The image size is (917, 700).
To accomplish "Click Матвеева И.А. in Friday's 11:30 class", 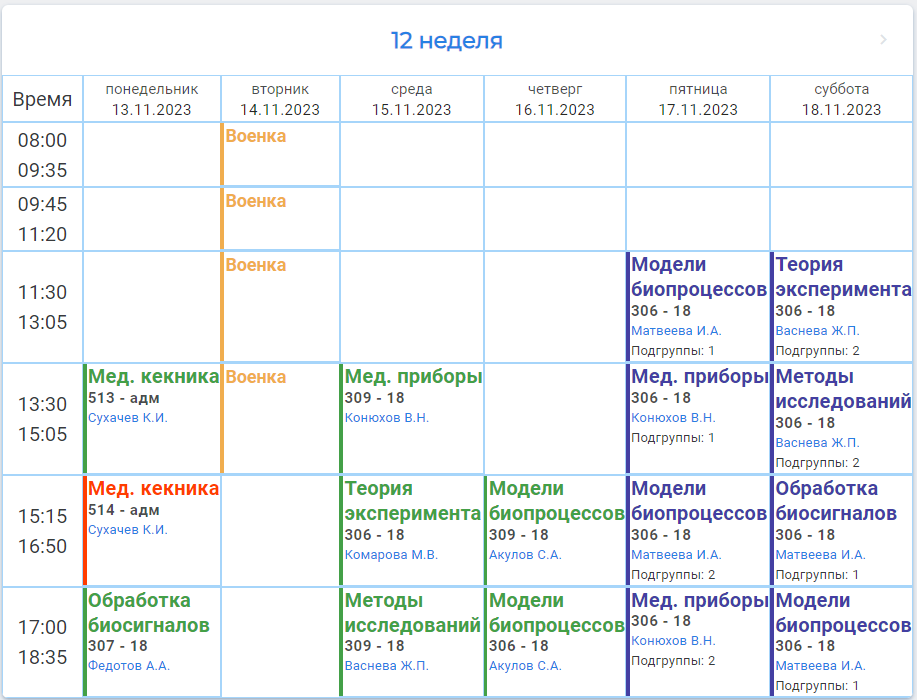I will coord(676,331).
